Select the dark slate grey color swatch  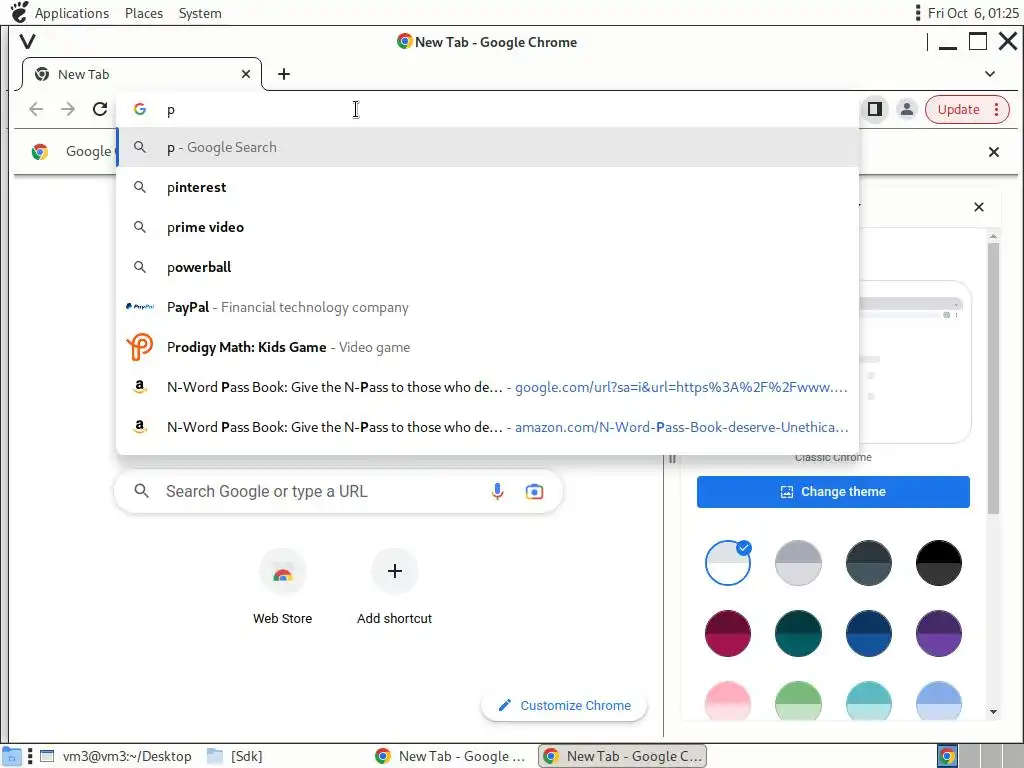869,562
